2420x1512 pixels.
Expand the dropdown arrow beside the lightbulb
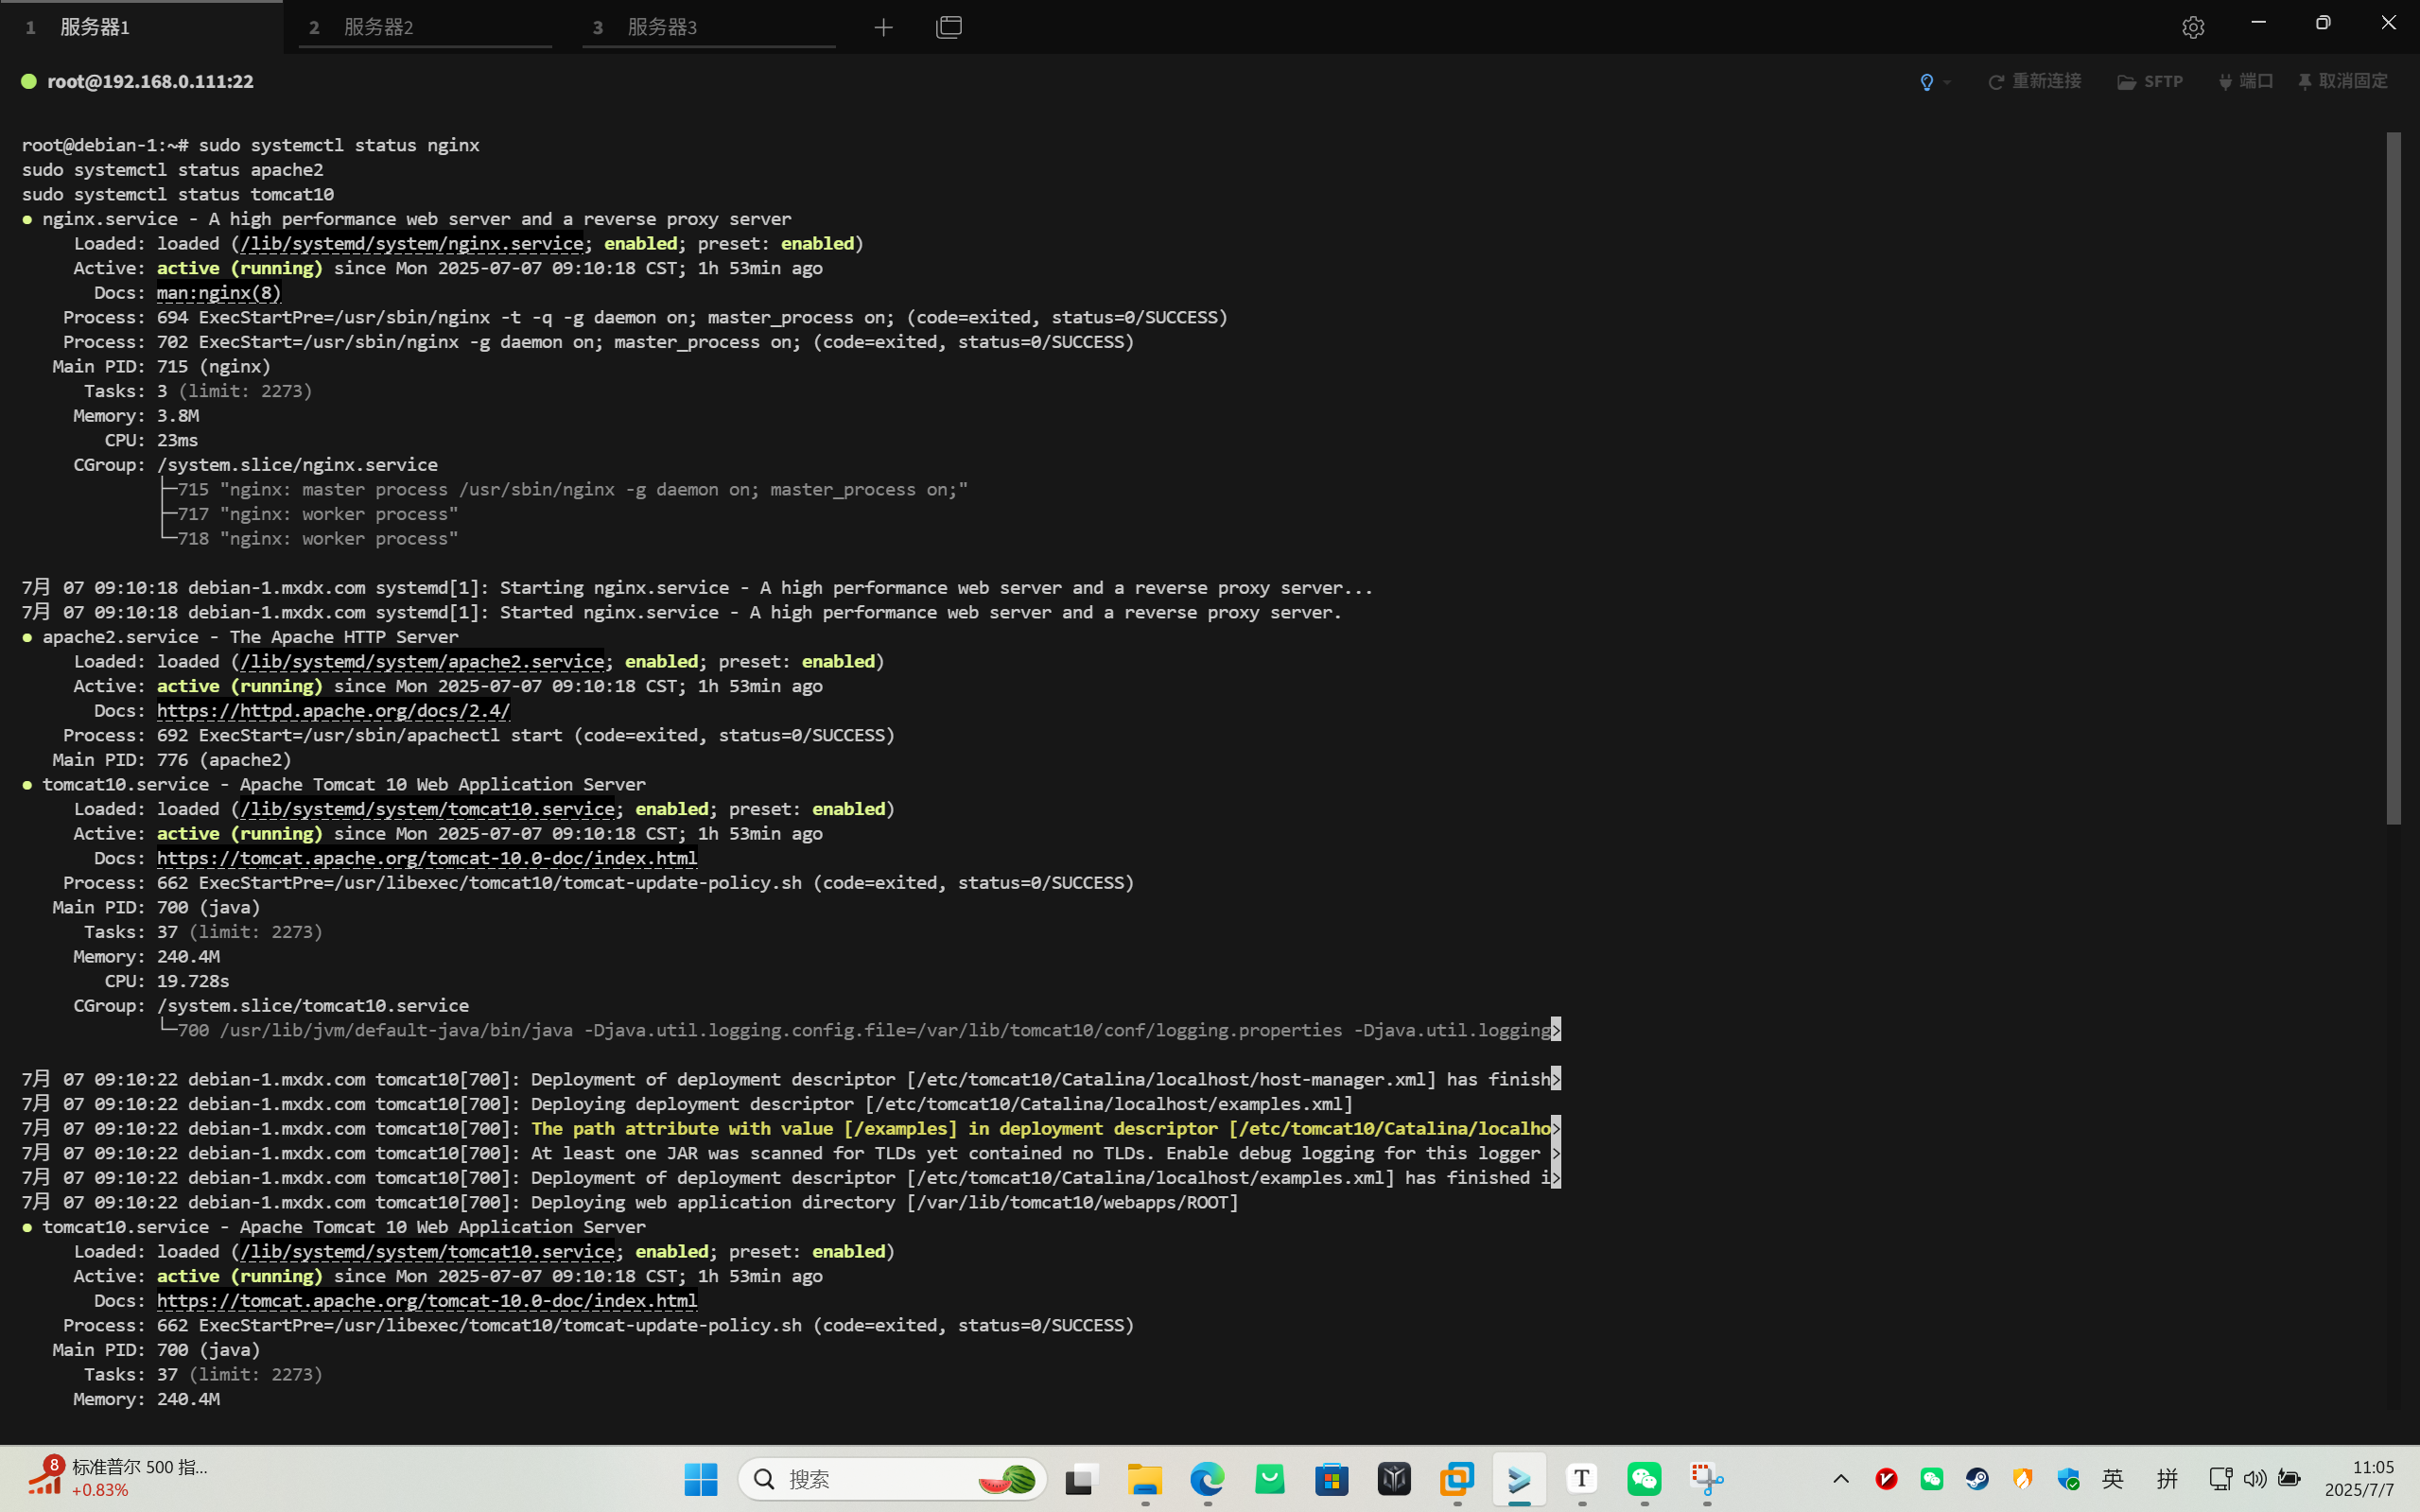1947,82
